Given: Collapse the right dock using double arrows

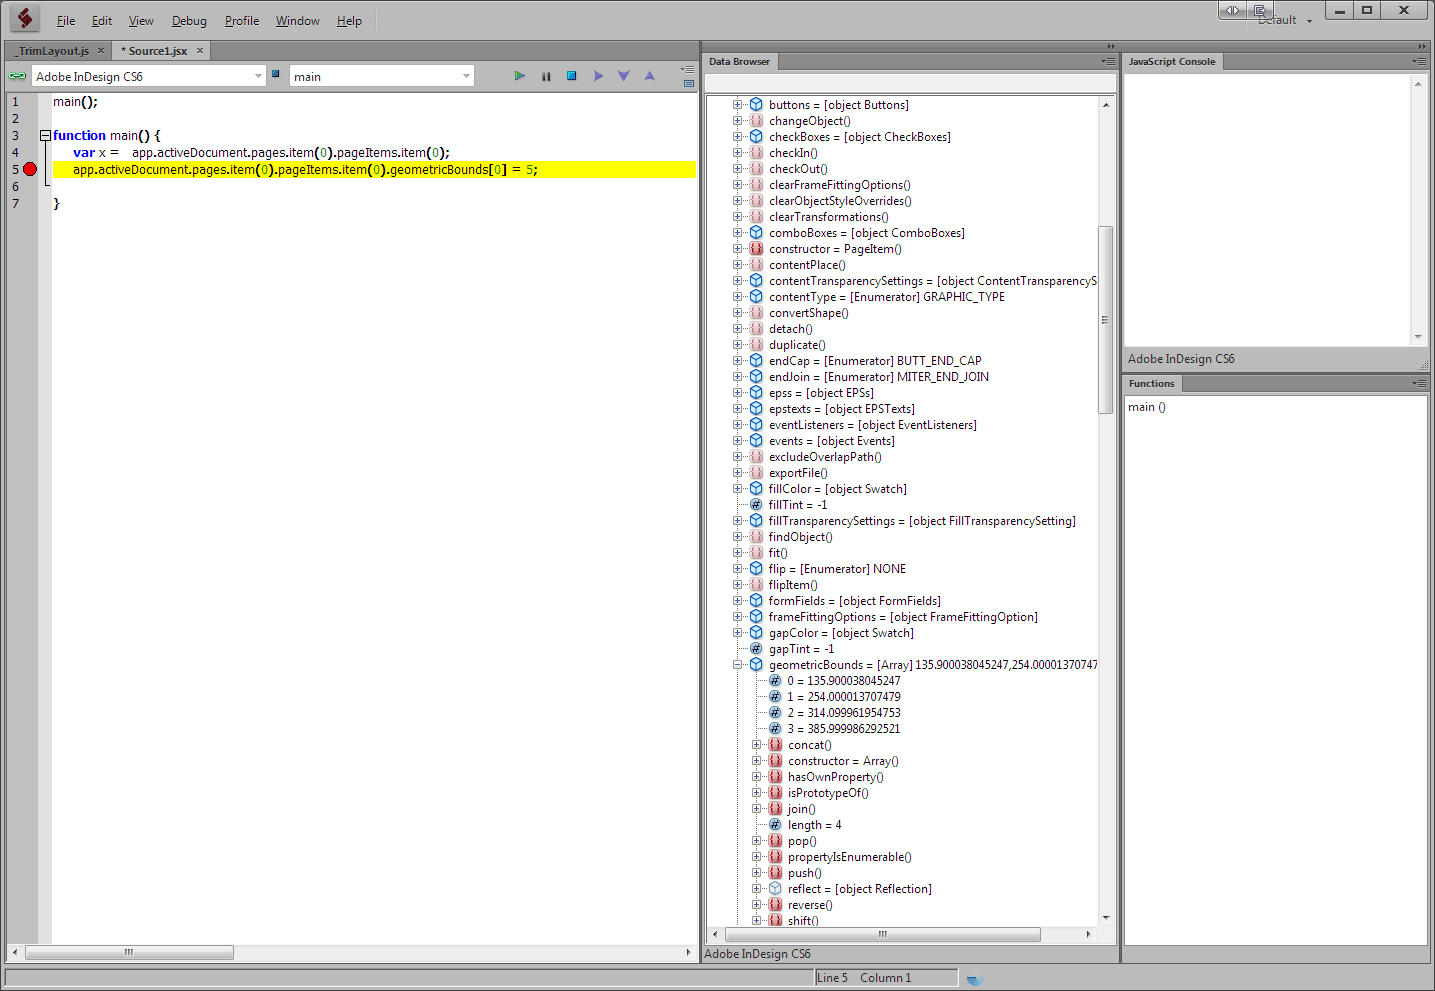Looking at the screenshot, I should pyautogui.click(x=1422, y=47).
